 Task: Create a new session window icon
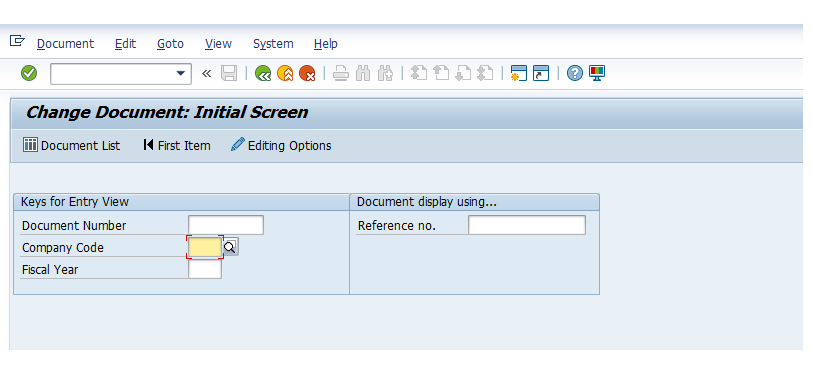tap(518, 73)
